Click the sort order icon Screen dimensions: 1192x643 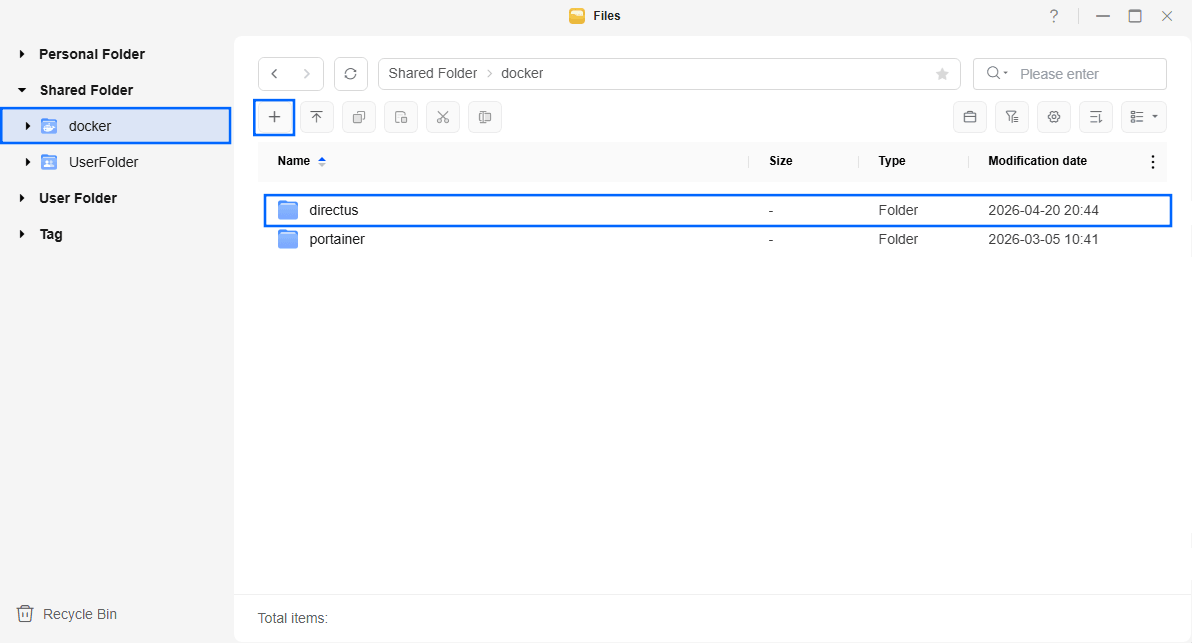(x=1095, y=117)
